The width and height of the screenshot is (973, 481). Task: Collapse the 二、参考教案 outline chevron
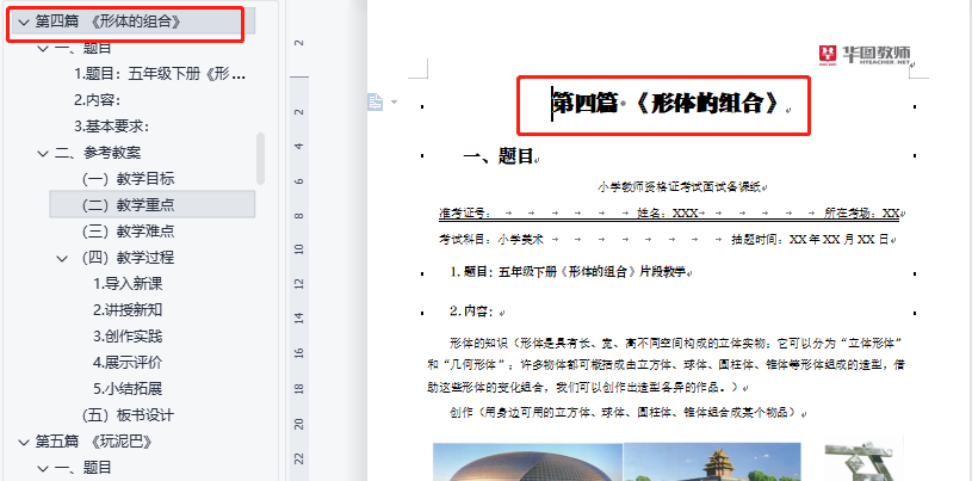[x=43, y=153]
